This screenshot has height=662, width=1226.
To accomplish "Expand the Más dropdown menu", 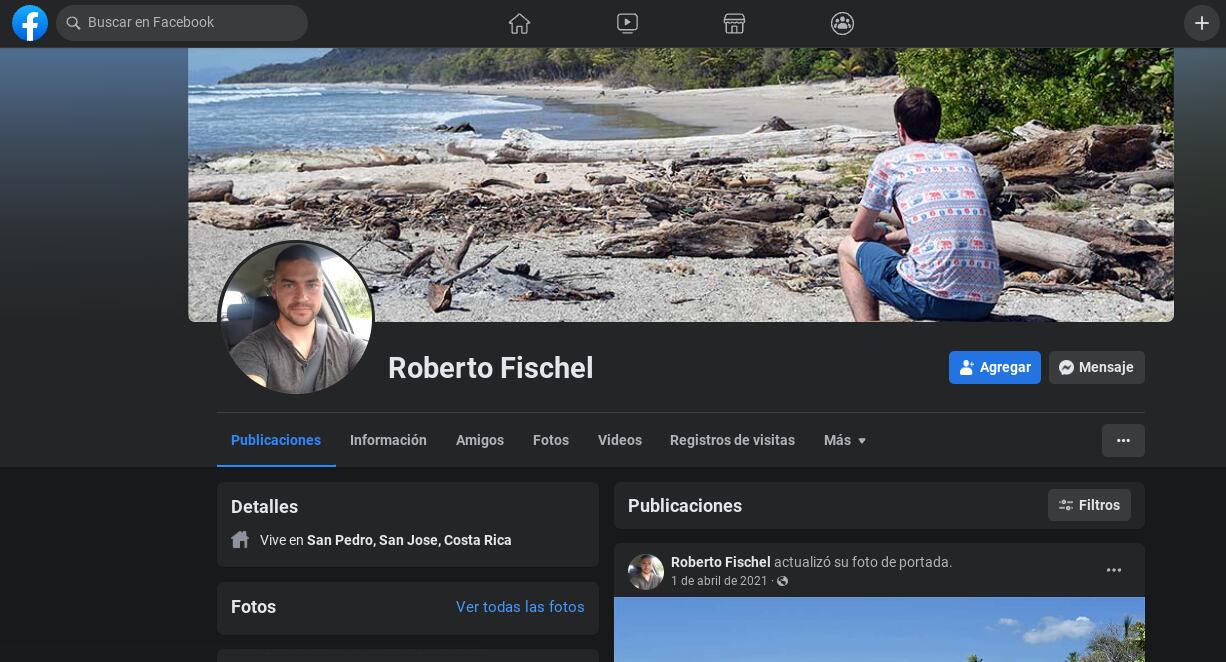I will 845,440.
